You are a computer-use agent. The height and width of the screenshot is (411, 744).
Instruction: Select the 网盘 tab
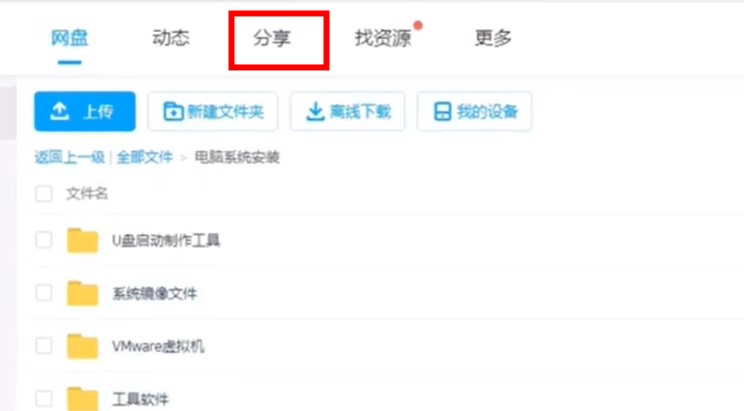(70, 37)
